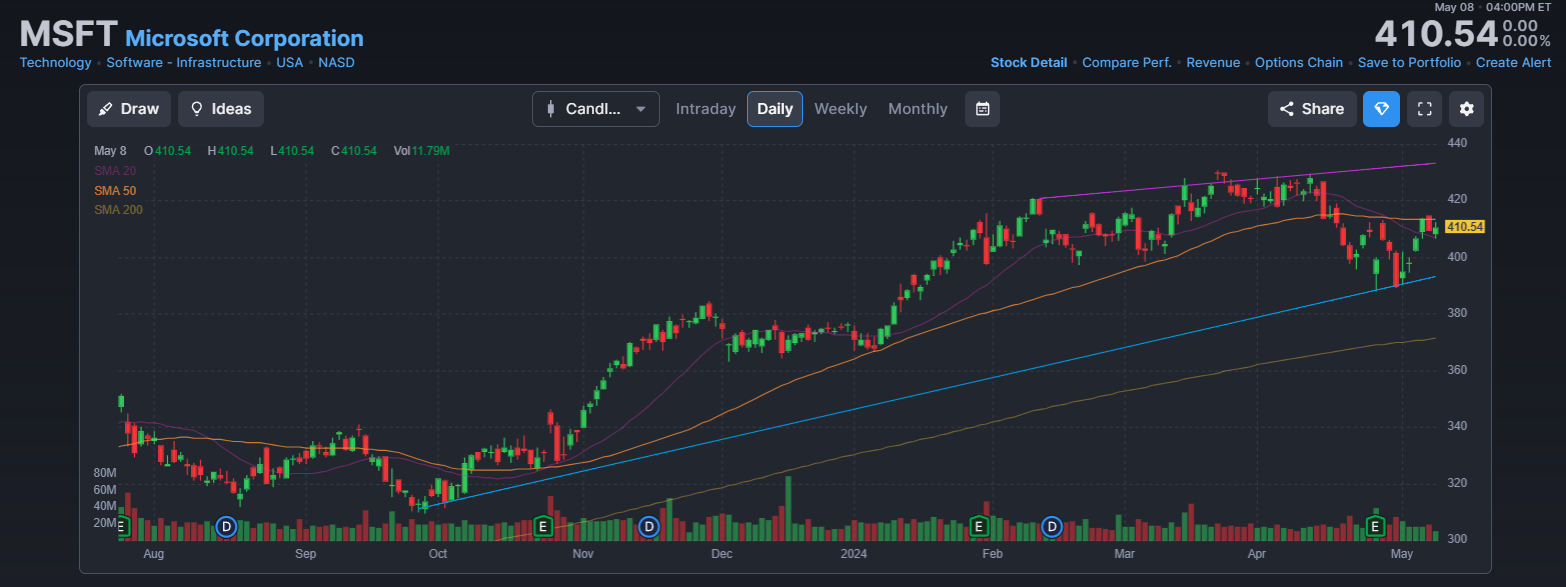Click the 440 price axis label
The image size is (1566, 587).
click(1457, 143)
